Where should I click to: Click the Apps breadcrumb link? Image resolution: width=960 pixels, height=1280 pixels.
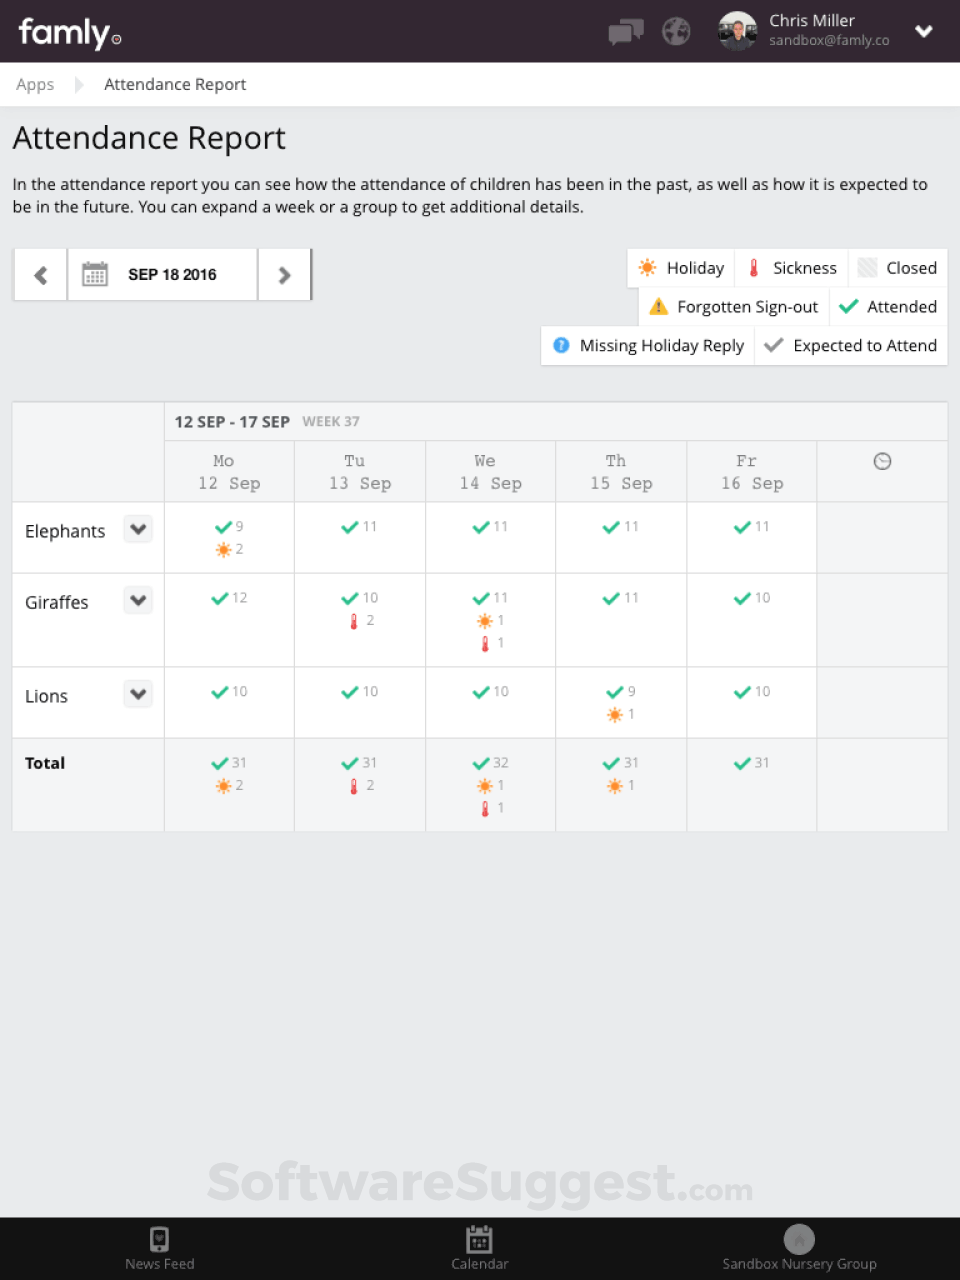coord(35,85)
